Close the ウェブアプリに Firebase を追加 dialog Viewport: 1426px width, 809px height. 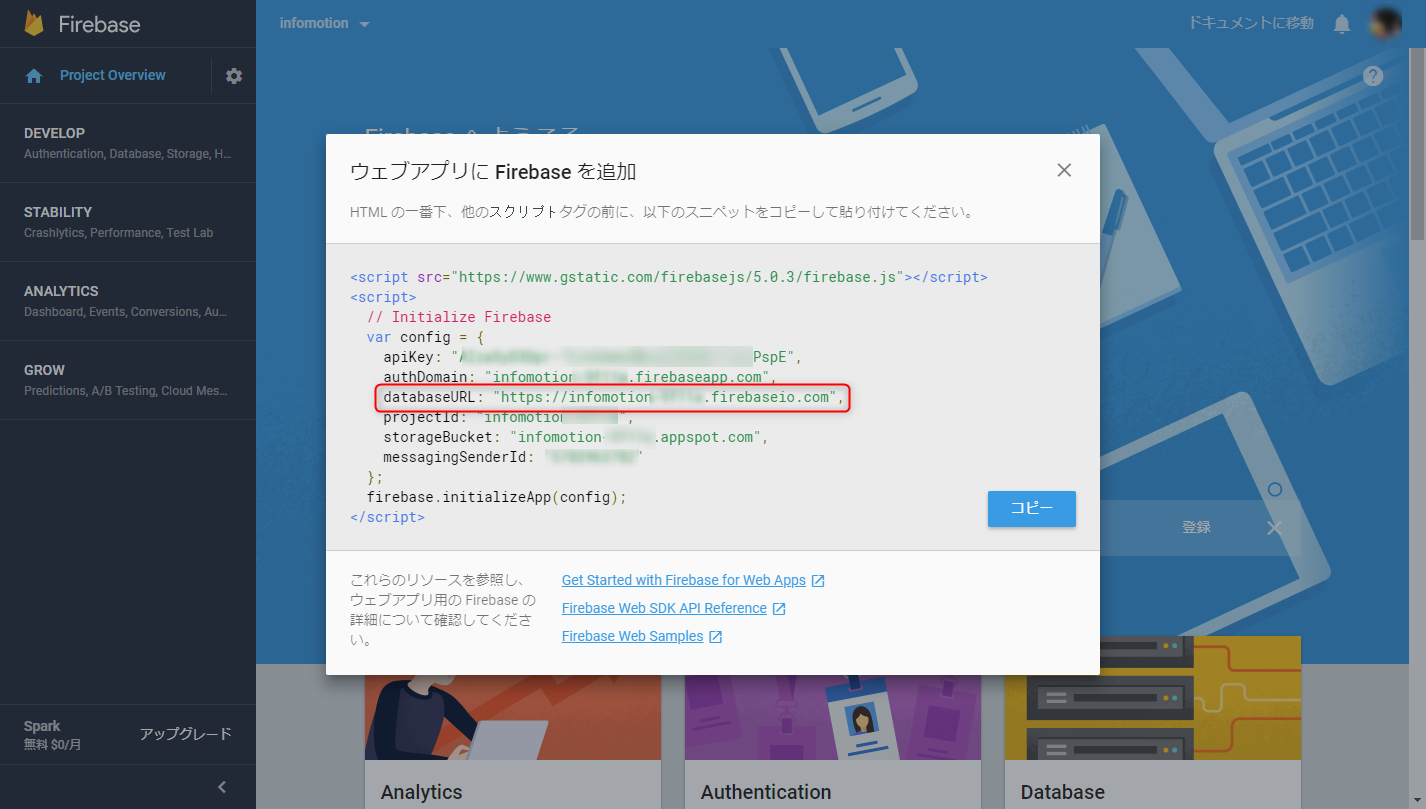pos(1063,170)
